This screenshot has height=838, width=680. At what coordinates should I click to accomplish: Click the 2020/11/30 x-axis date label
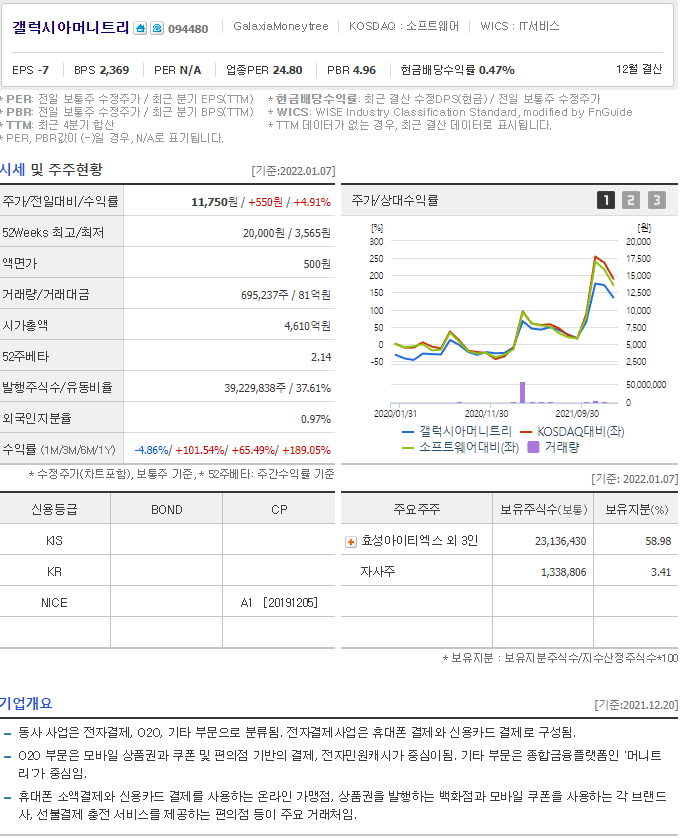(486, 414)
